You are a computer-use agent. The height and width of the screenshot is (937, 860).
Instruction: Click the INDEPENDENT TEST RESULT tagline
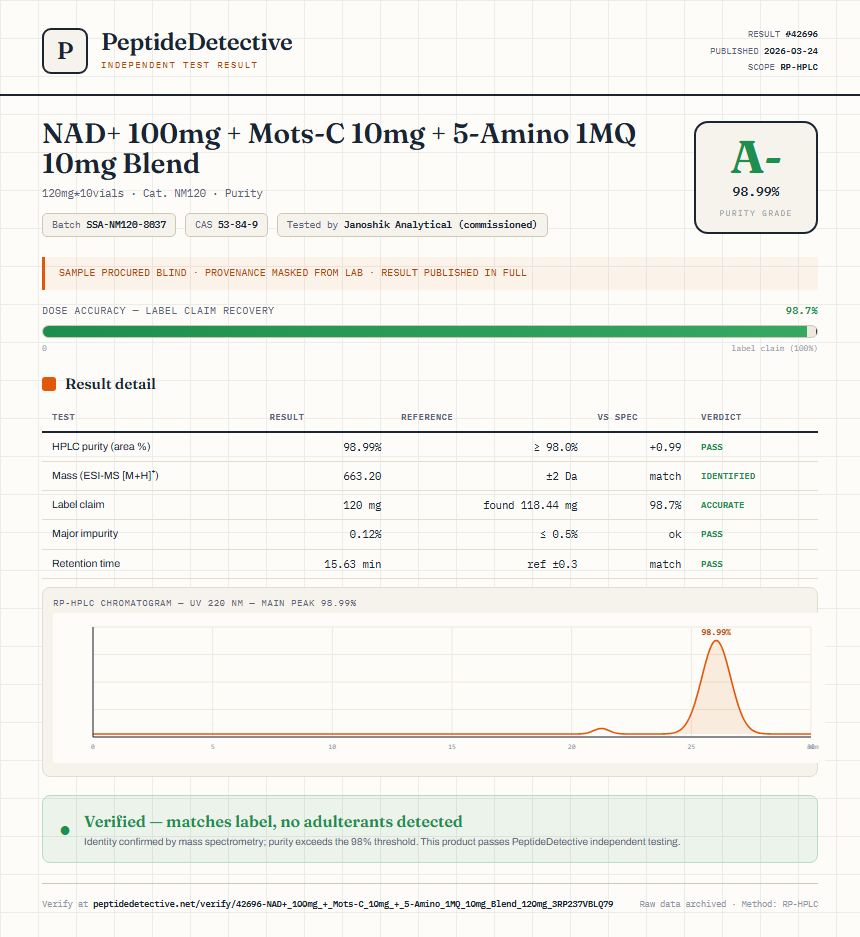point(179,65)
